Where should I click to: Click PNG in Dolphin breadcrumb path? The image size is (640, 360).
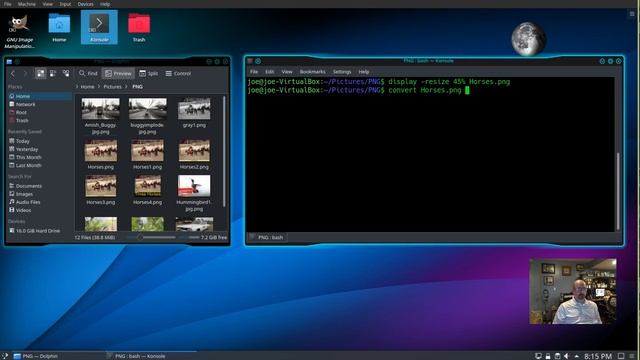pos(137,87)
